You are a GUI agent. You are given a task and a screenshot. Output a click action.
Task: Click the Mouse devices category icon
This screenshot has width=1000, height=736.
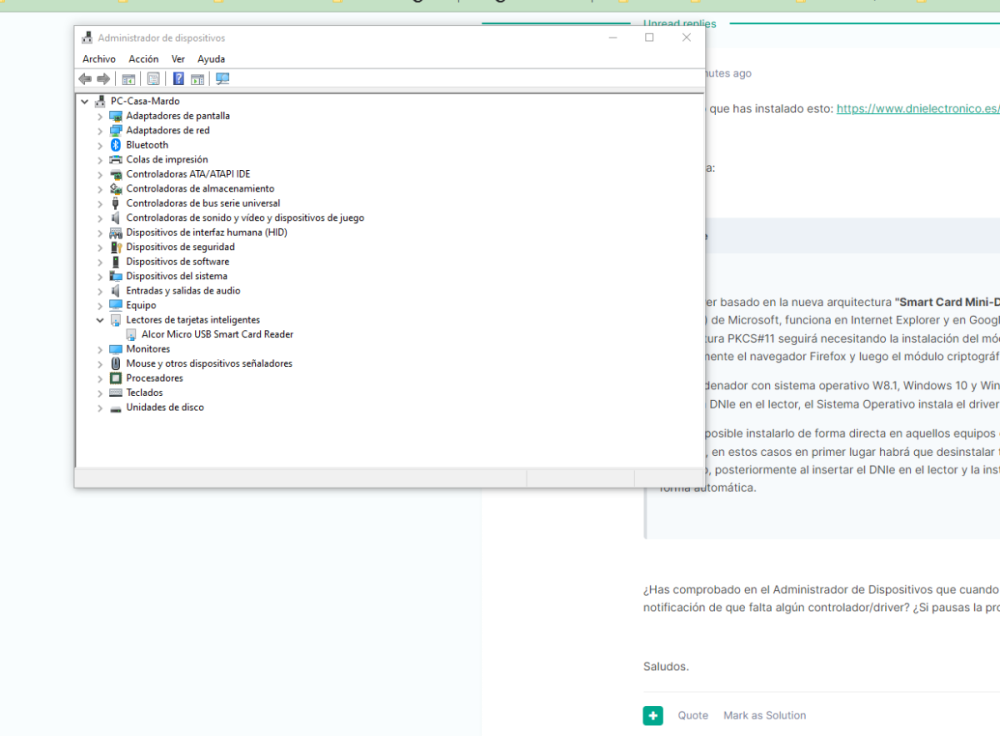(x=115, y=364)
